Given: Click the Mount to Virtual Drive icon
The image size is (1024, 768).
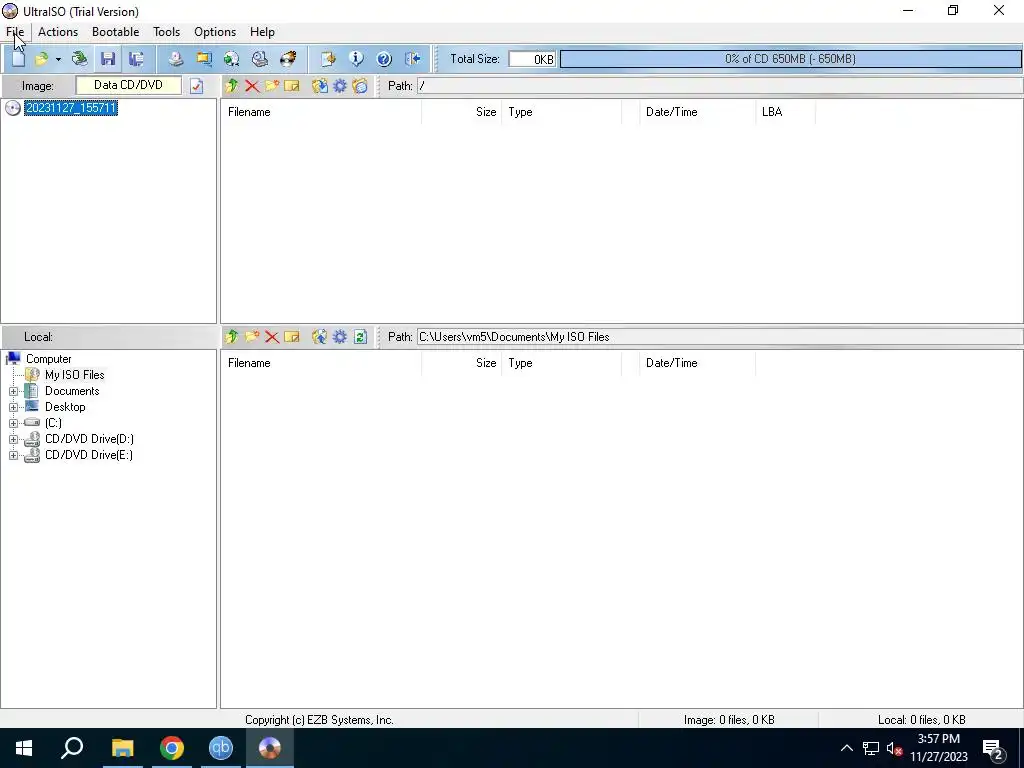Looking at the screenshot, I should [x=260, y=59].
